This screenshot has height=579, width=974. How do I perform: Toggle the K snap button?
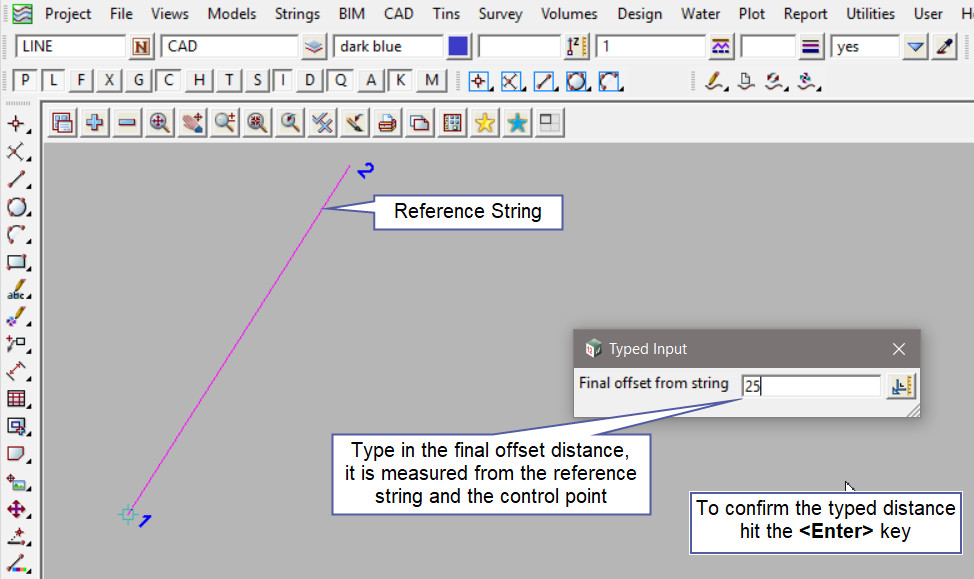(400, 81)
